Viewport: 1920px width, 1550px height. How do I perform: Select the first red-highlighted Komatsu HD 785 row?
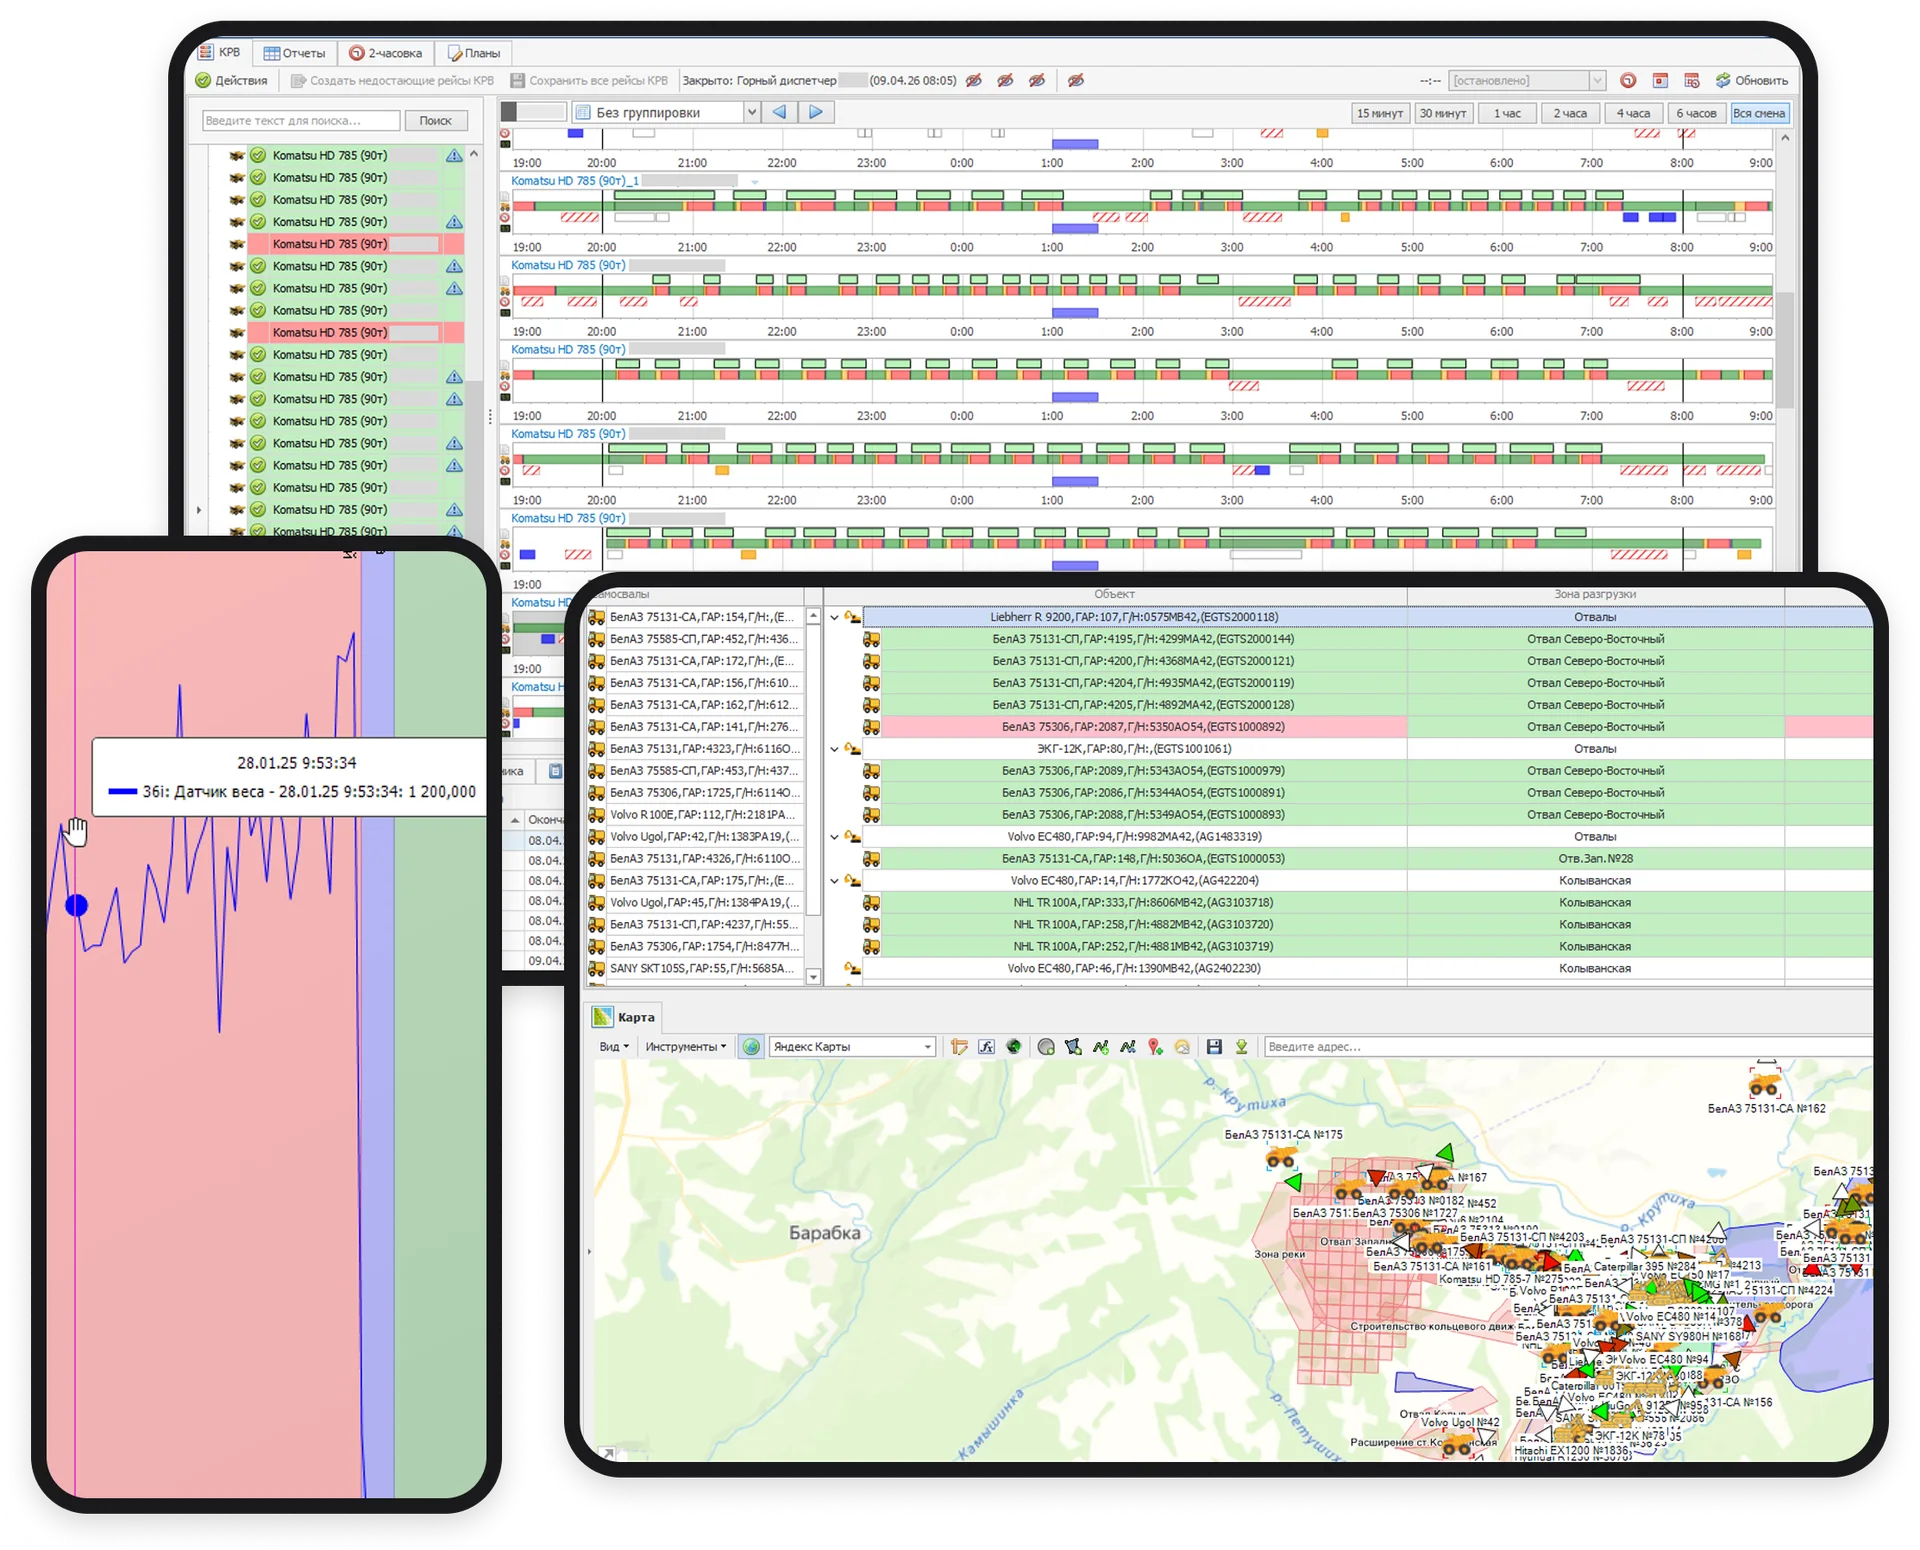point(355,244)
